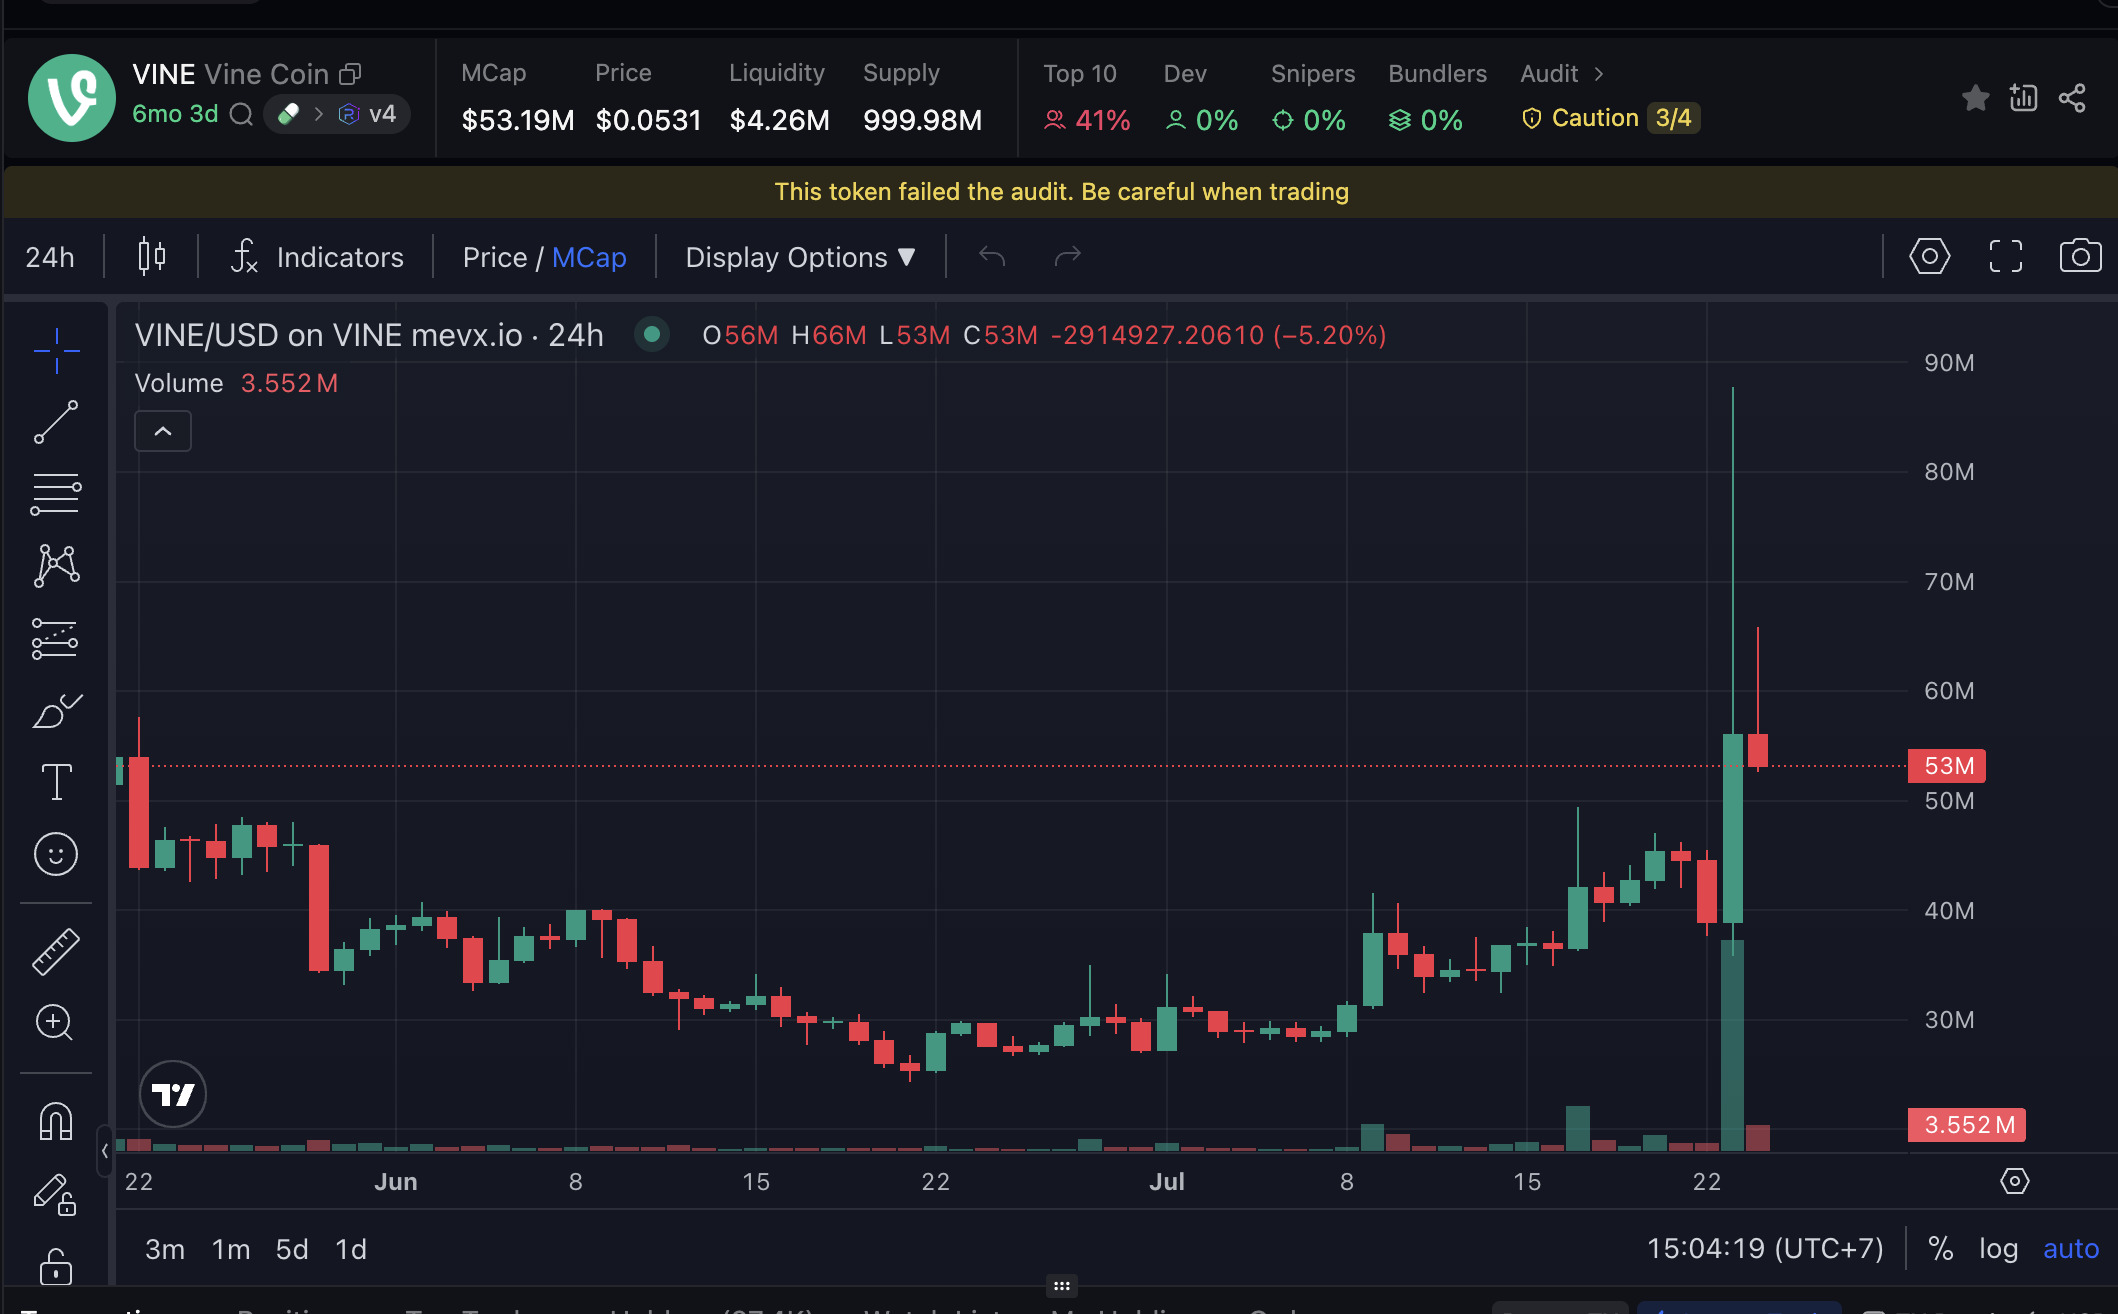Viewport: 2118px width, 1314px height.
Task: Undo the last chart action
Action: (991, 257)
